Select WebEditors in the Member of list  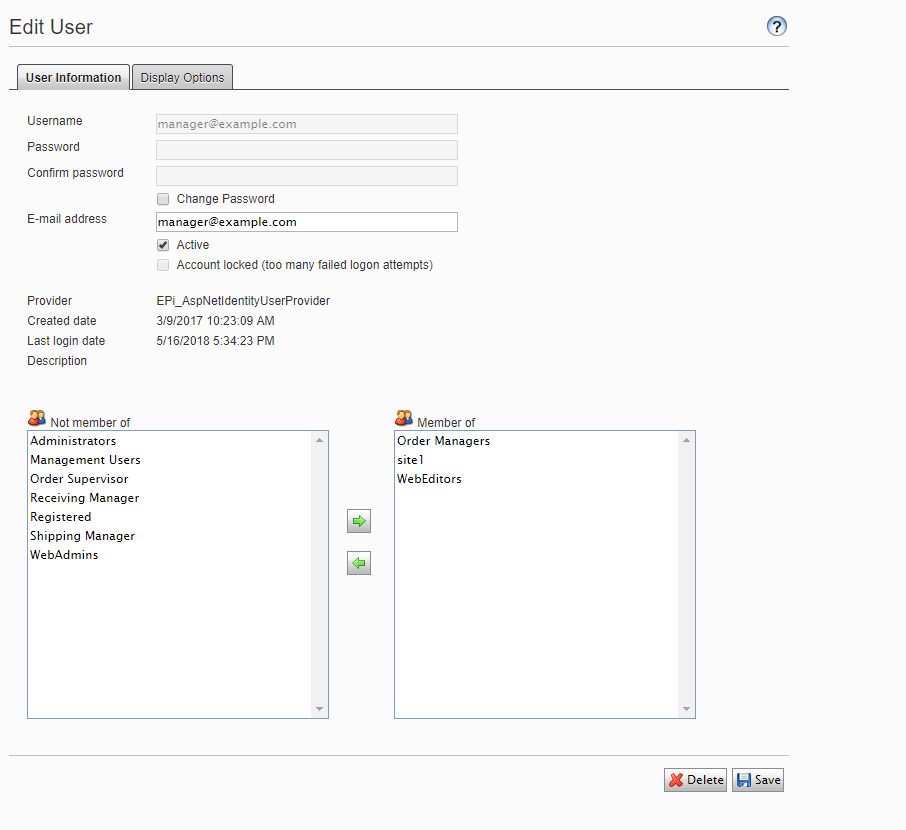pyautogui.click(x=427, y=478)
